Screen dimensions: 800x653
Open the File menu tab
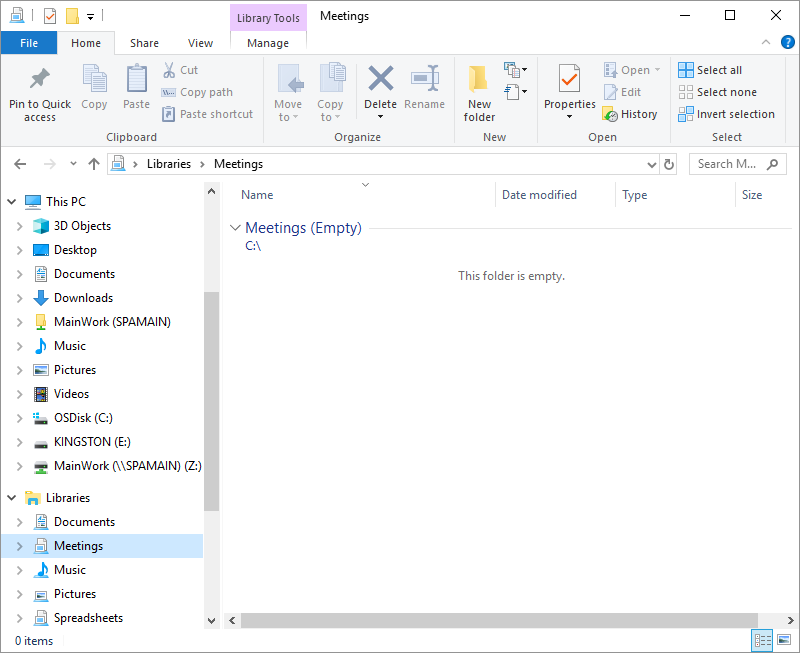[x=29, y=43]
